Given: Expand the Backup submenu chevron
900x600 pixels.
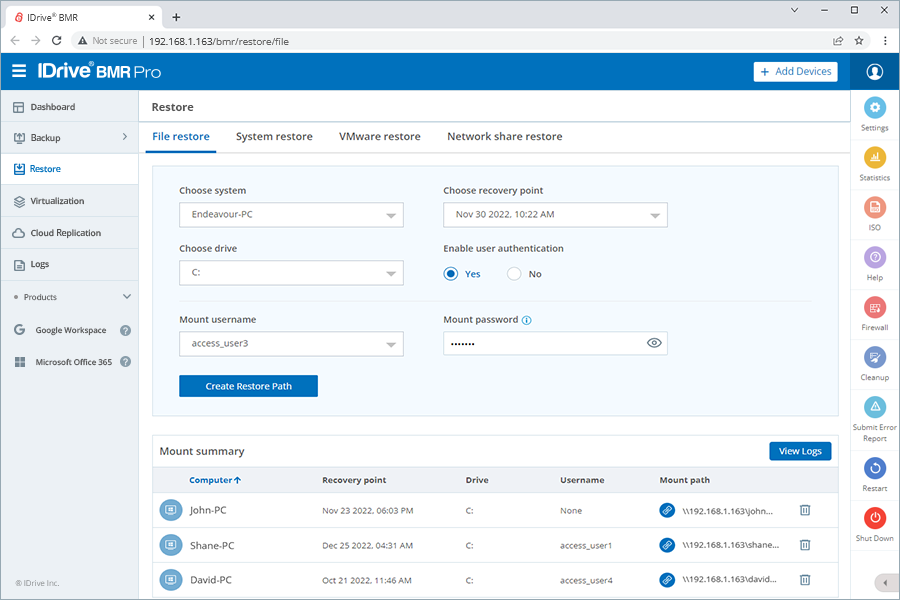Looking at the screenshot, I should click(x=125, y=137).
